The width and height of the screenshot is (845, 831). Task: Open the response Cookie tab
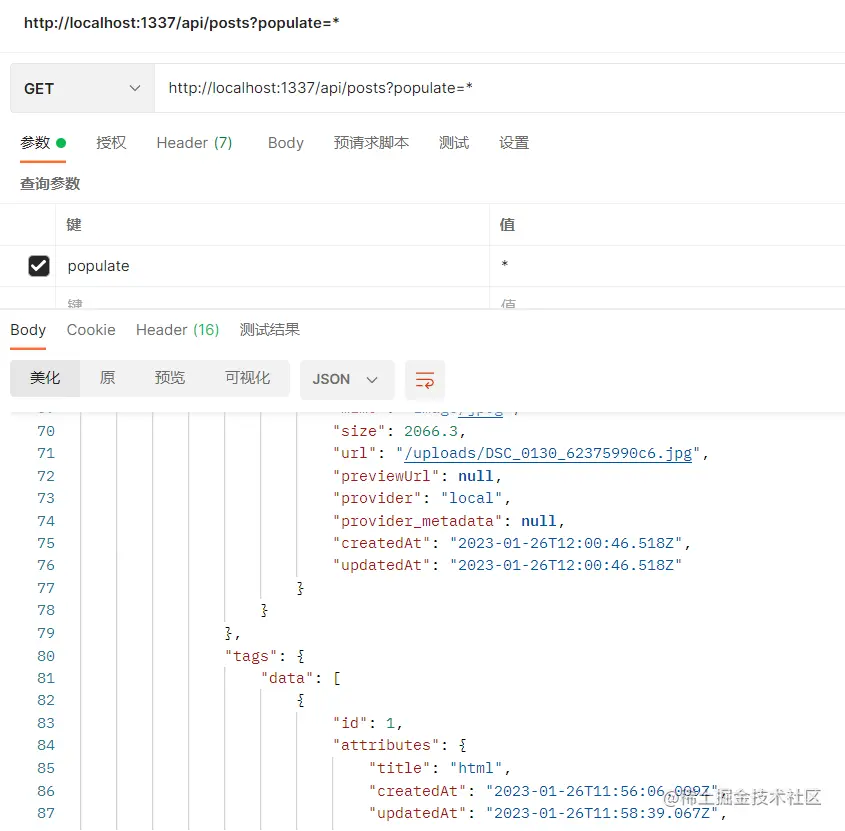coord(91,330)
